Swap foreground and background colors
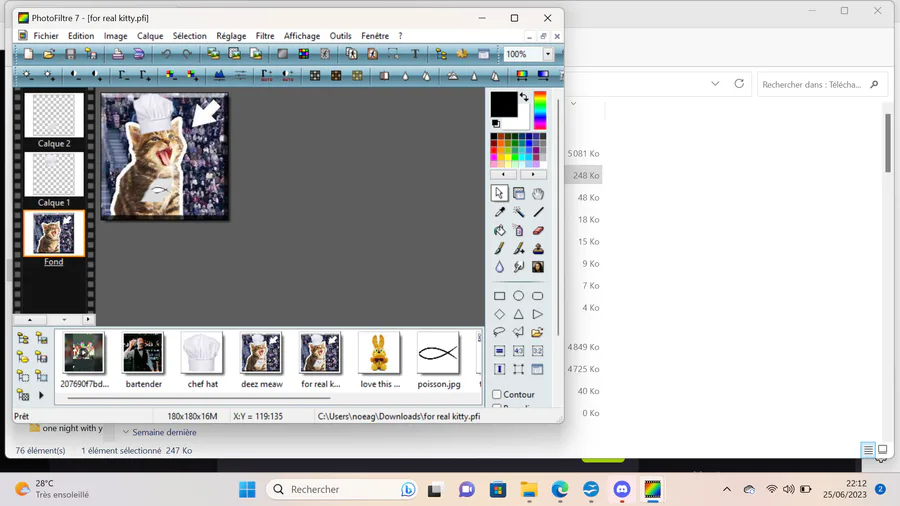Viewport: 900px width, 506px height. pyautogui.click(x=524, y=97)
